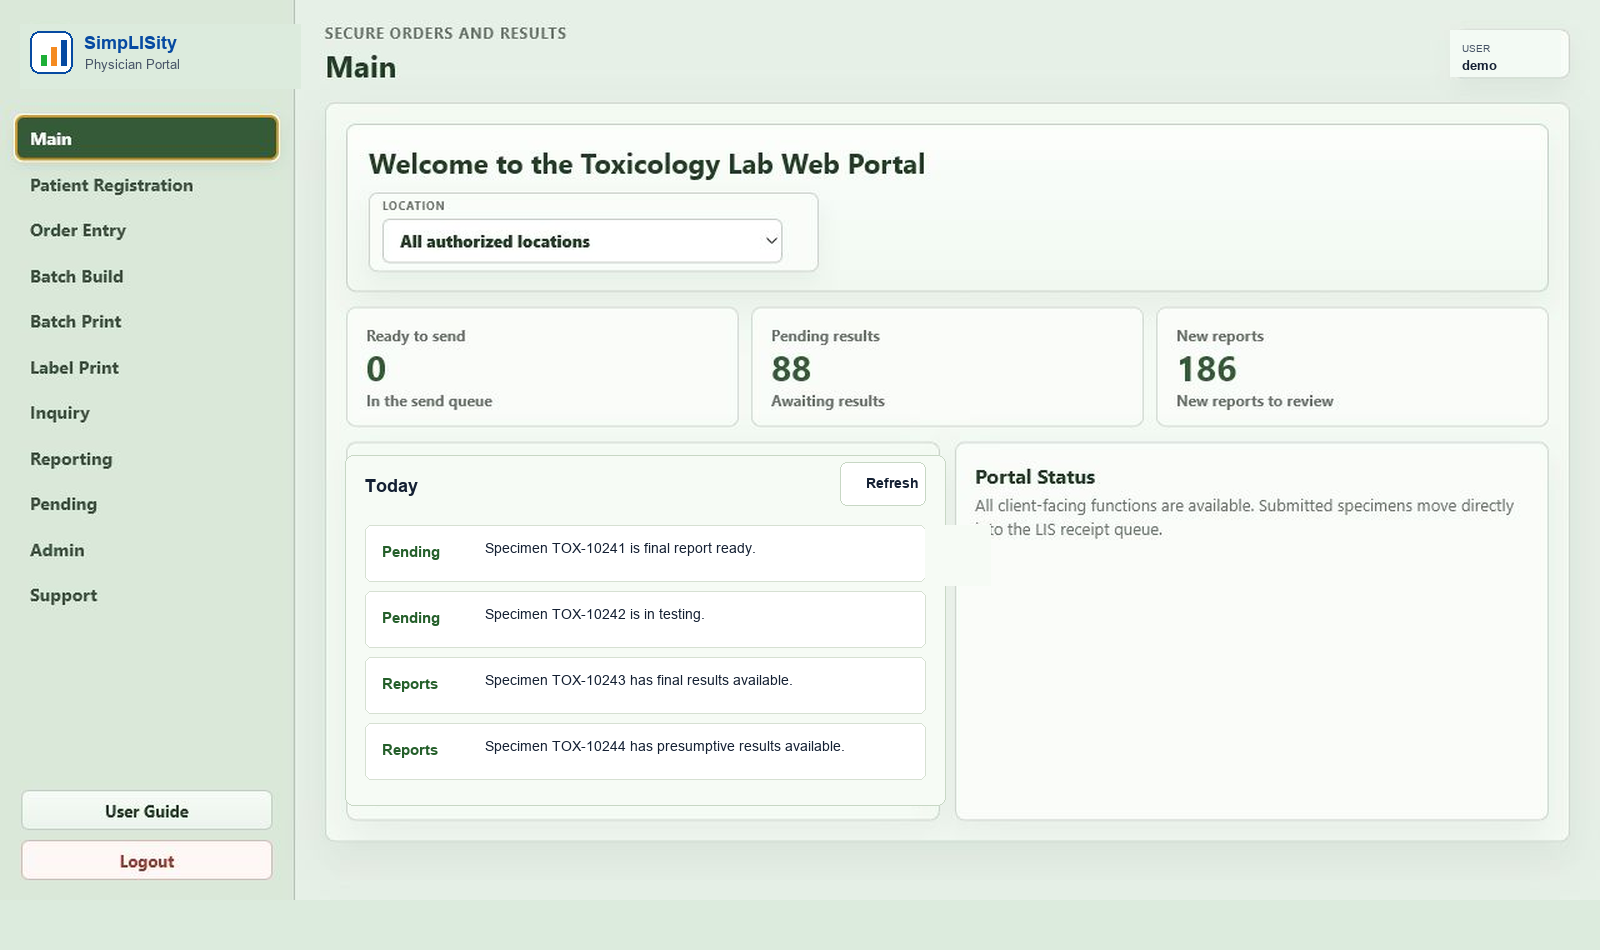Click the Welcome to the Toxicology Lab heading

[647, 164]
